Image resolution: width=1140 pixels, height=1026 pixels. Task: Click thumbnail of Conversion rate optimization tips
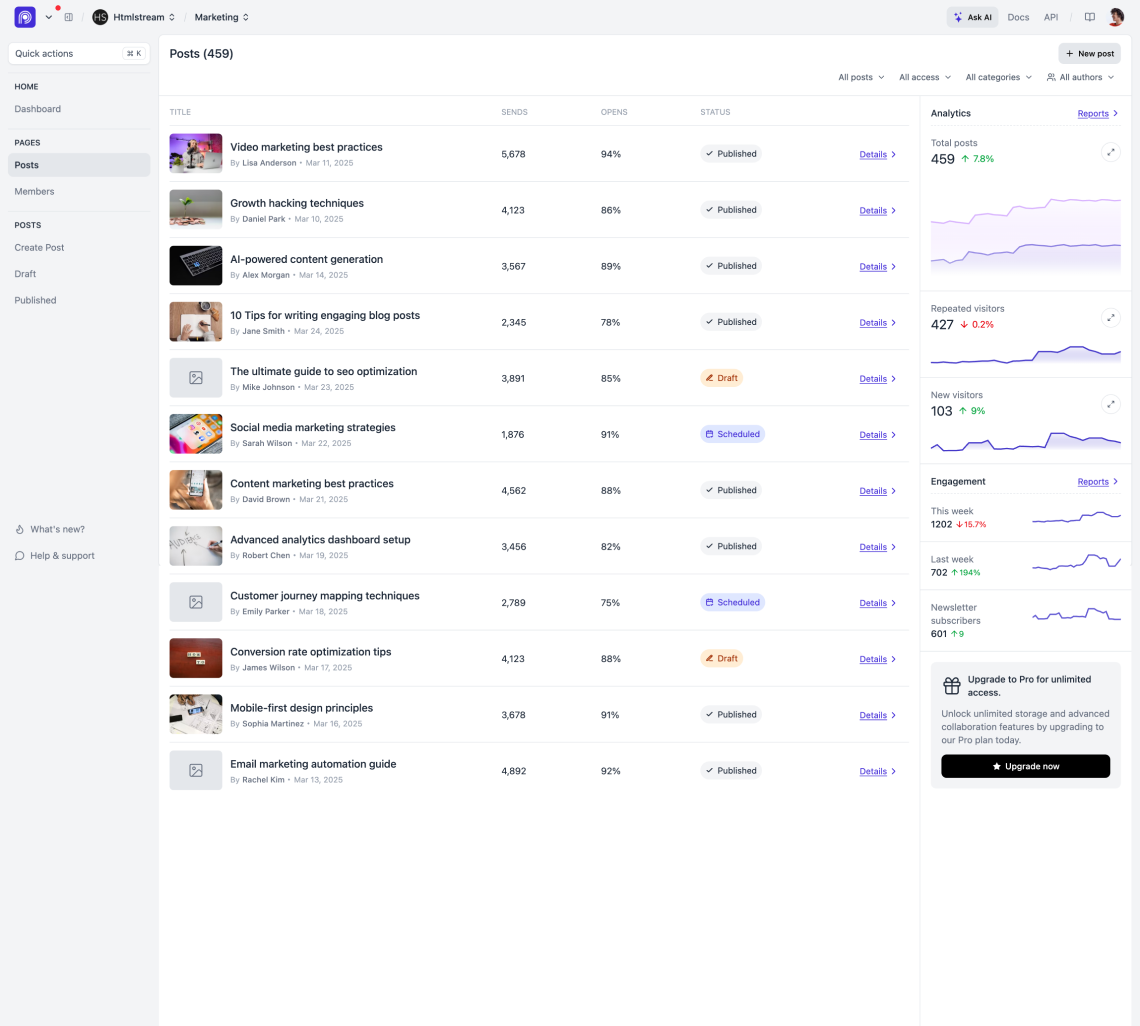point(196,658)
